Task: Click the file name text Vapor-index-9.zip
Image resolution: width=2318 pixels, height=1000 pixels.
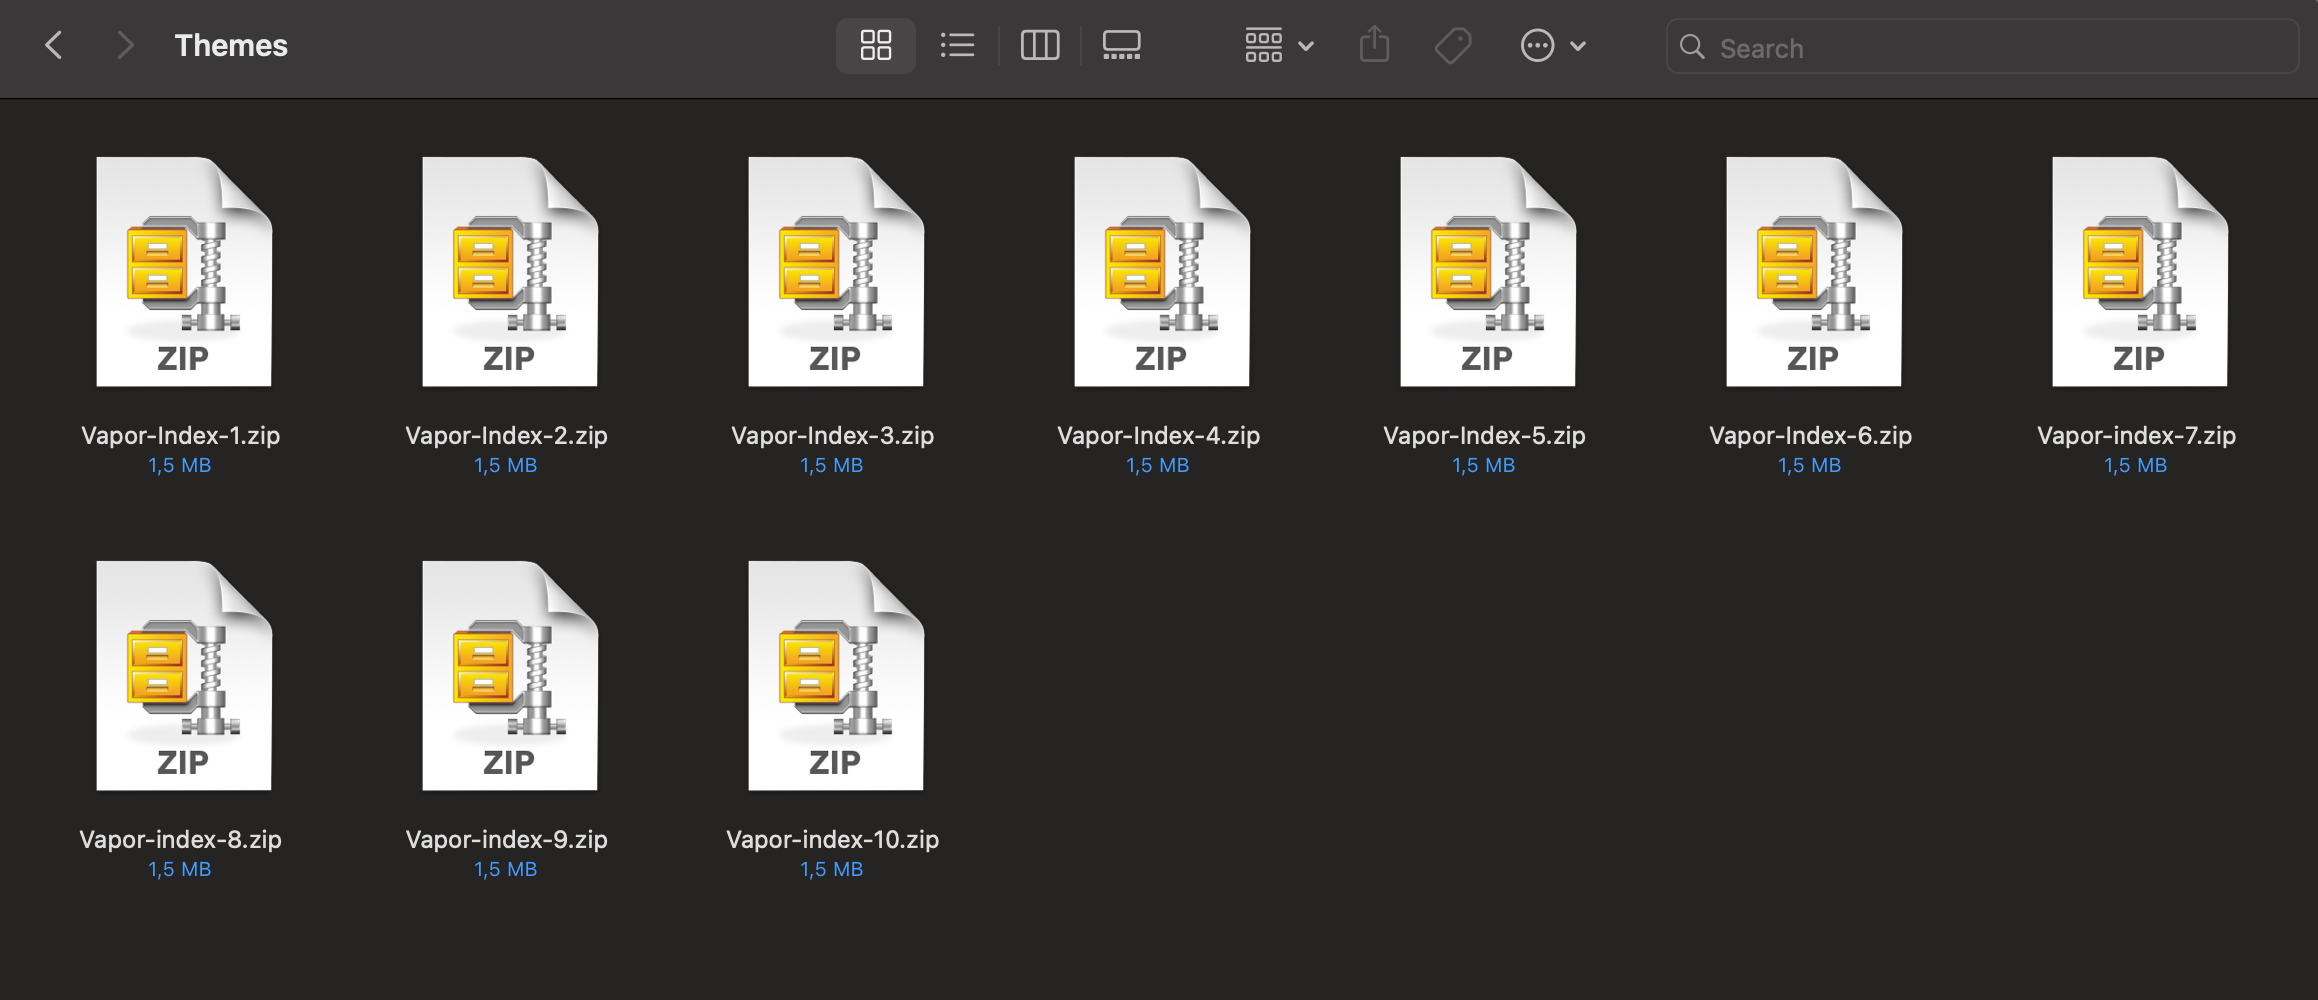Action: point(506,840)
